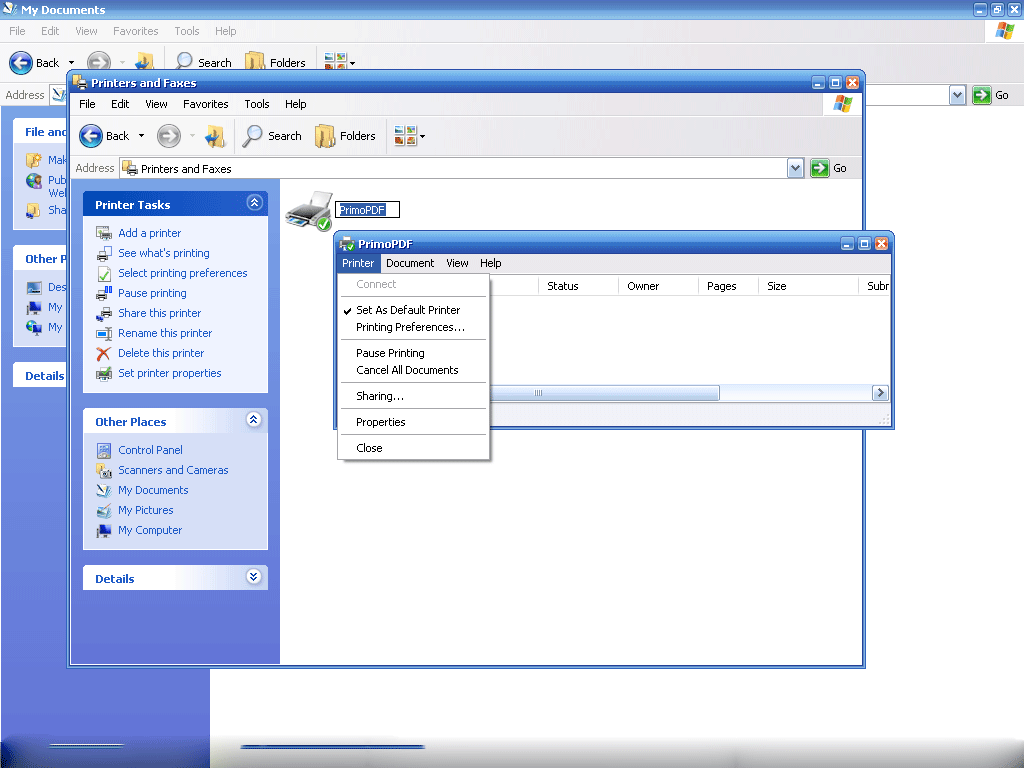This screenshot has height=768, width=1024.
Task: Open the Help menu in PrimoPDF window
Action: pyautogui.click(x=490, y=263)
